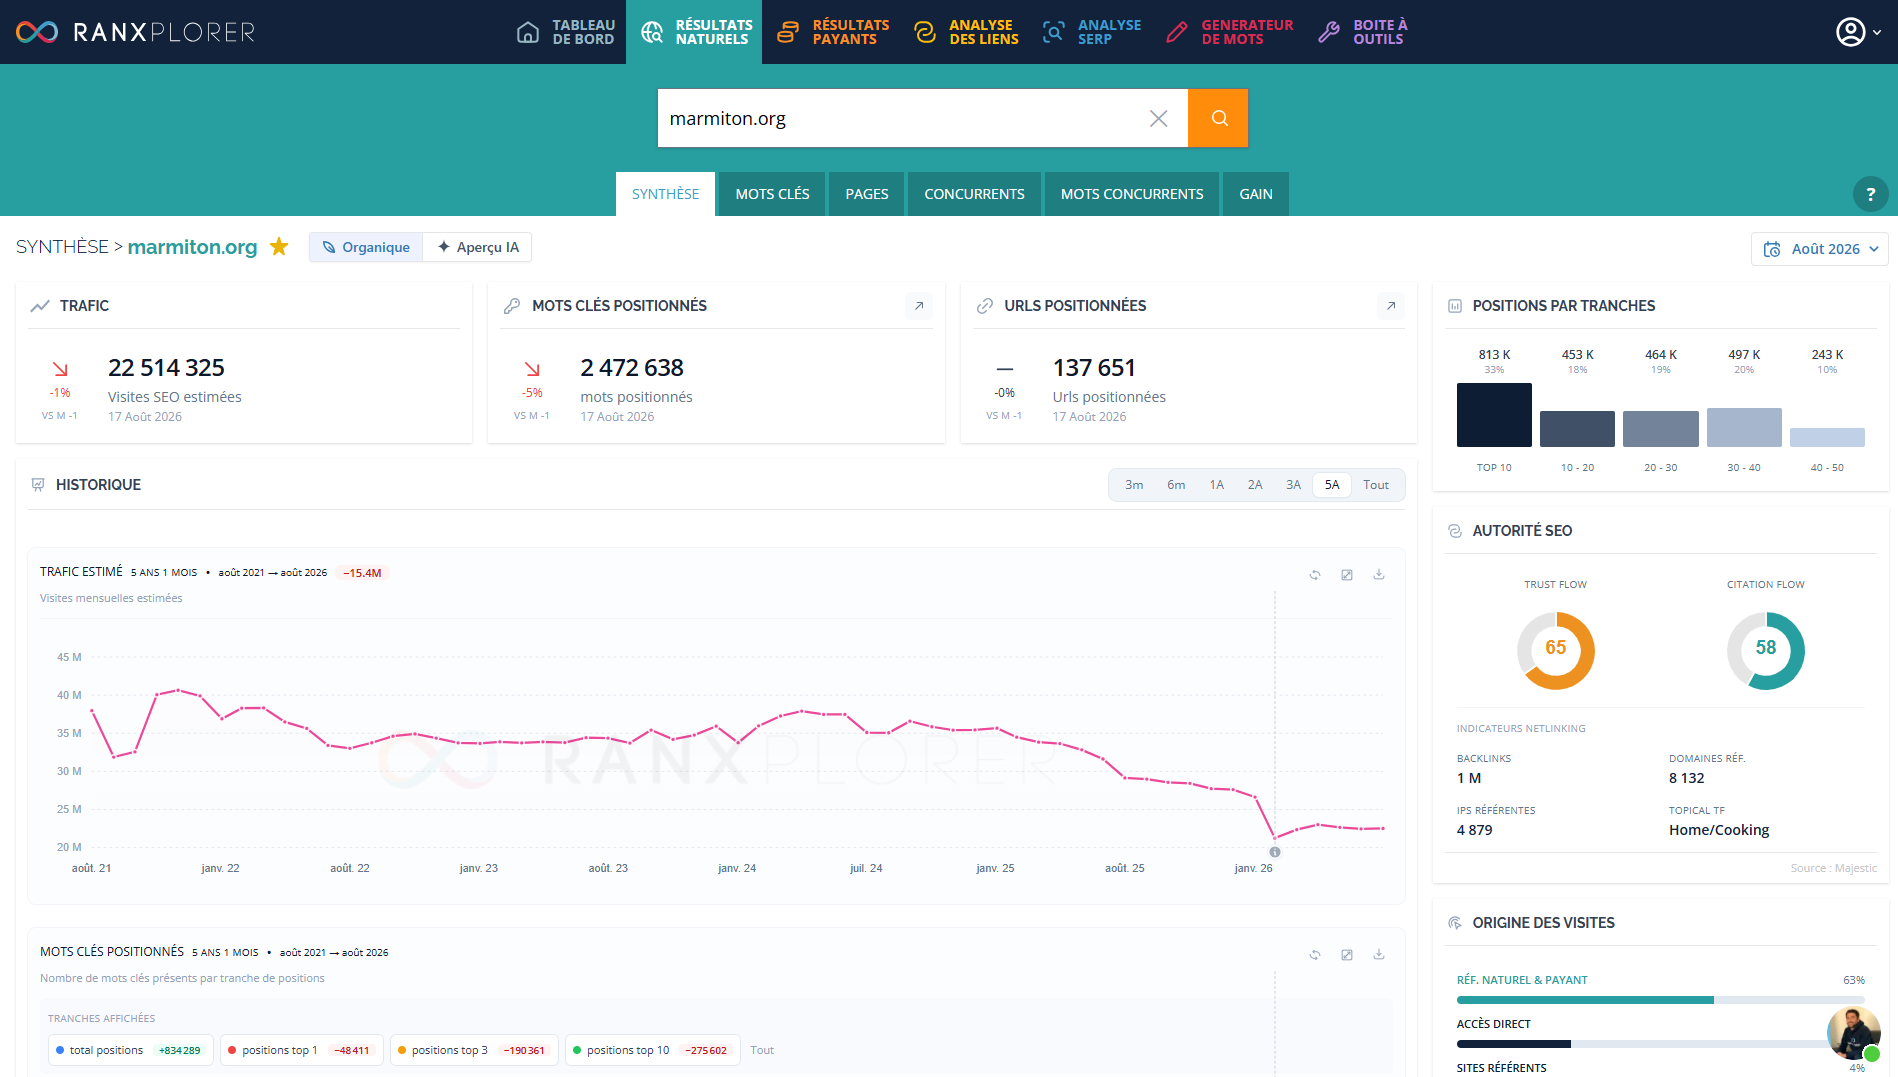This screenshot has width=1898, height=1077.
Task: Select 1A history range
Action: 1216,485
